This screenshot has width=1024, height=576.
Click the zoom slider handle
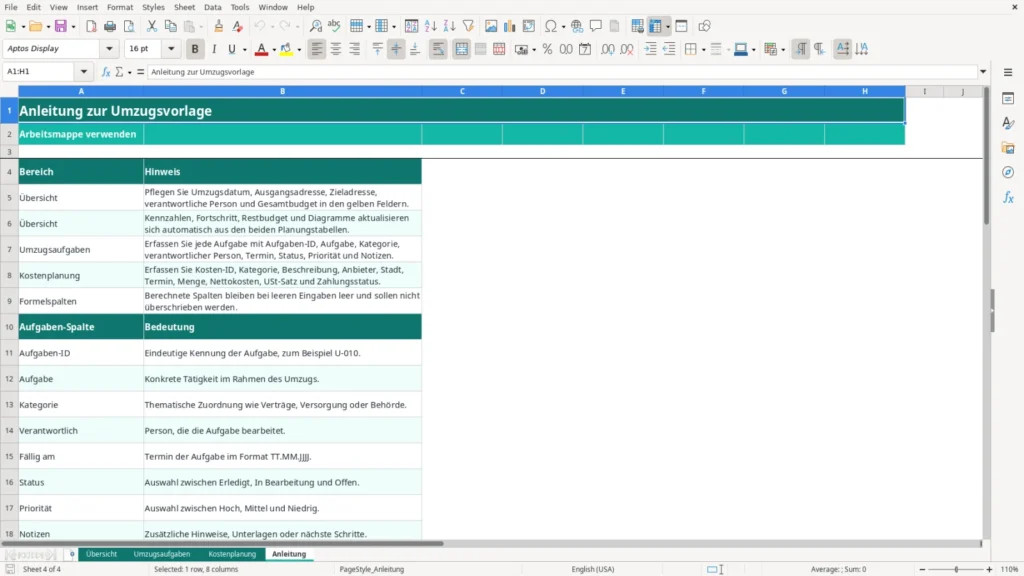point(957,569)
